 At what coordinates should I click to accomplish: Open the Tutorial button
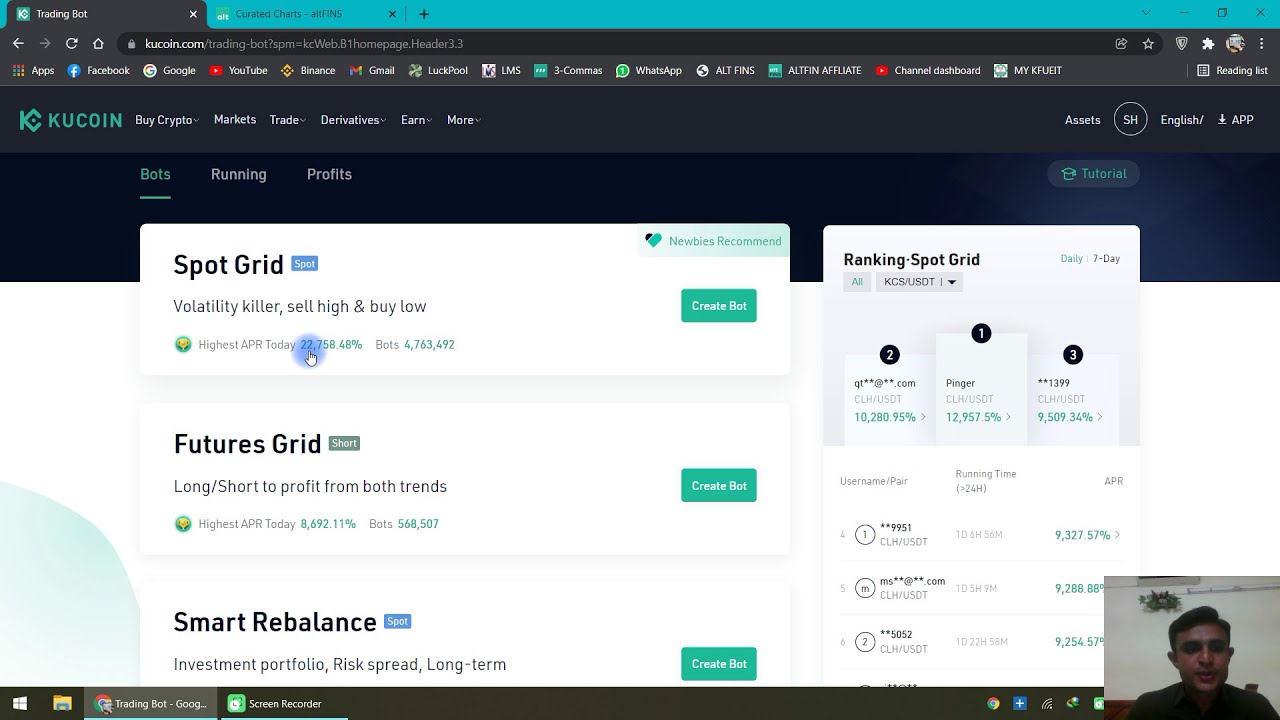[x=1094, y=174]
